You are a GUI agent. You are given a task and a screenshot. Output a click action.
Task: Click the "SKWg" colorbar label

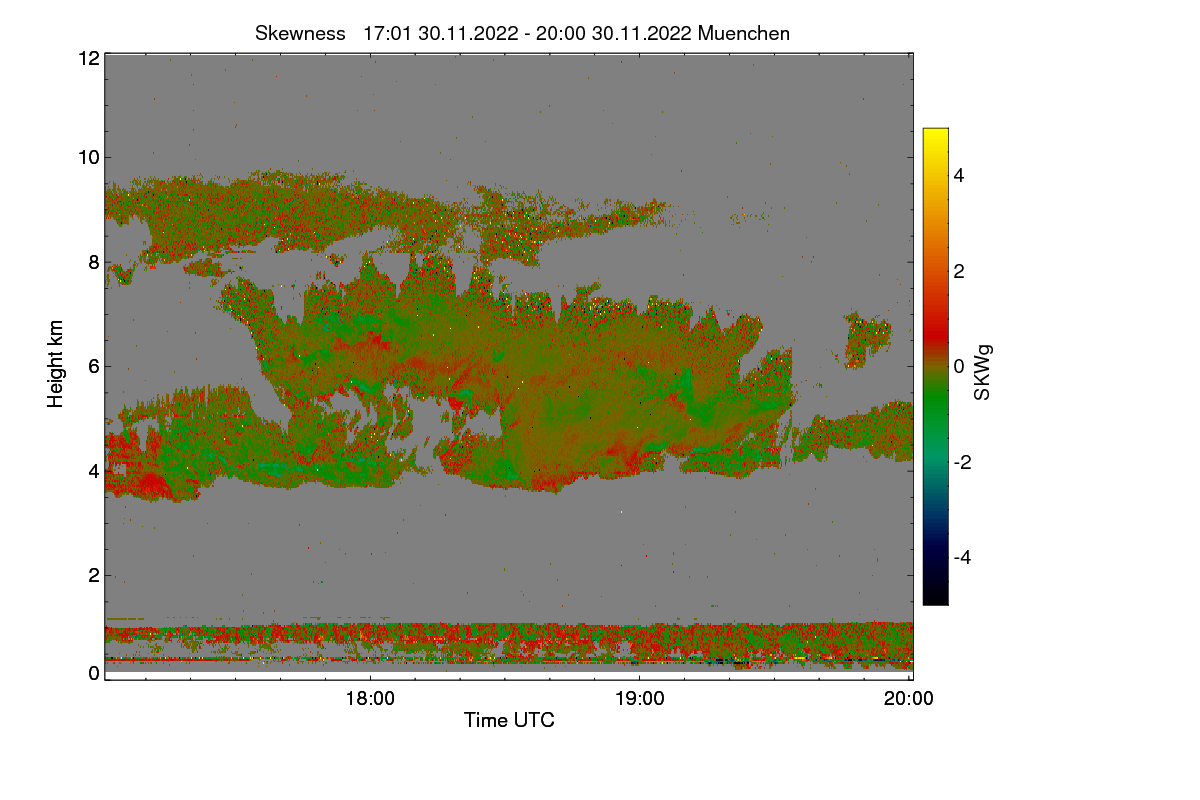[983, 374]
